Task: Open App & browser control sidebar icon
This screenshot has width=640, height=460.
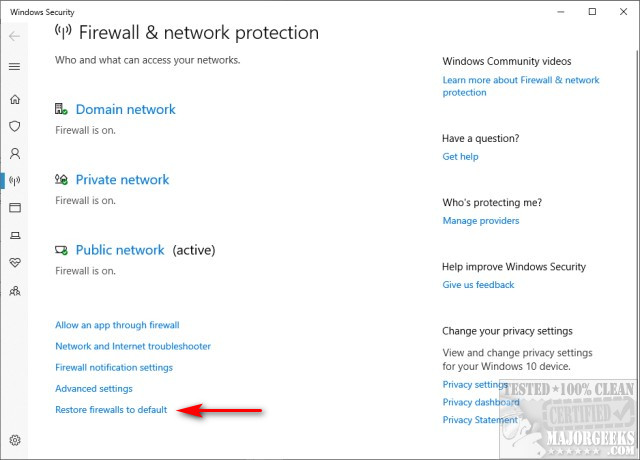Action: tap(14, 208)
